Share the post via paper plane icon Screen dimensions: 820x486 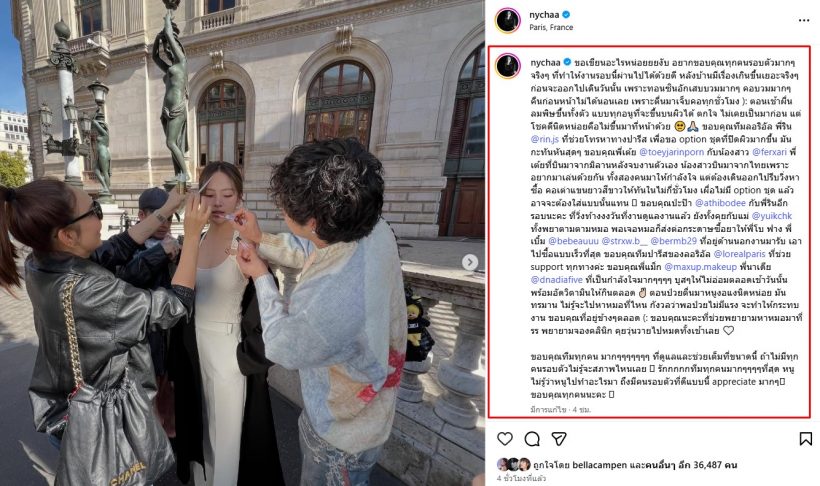pos(559,438)
